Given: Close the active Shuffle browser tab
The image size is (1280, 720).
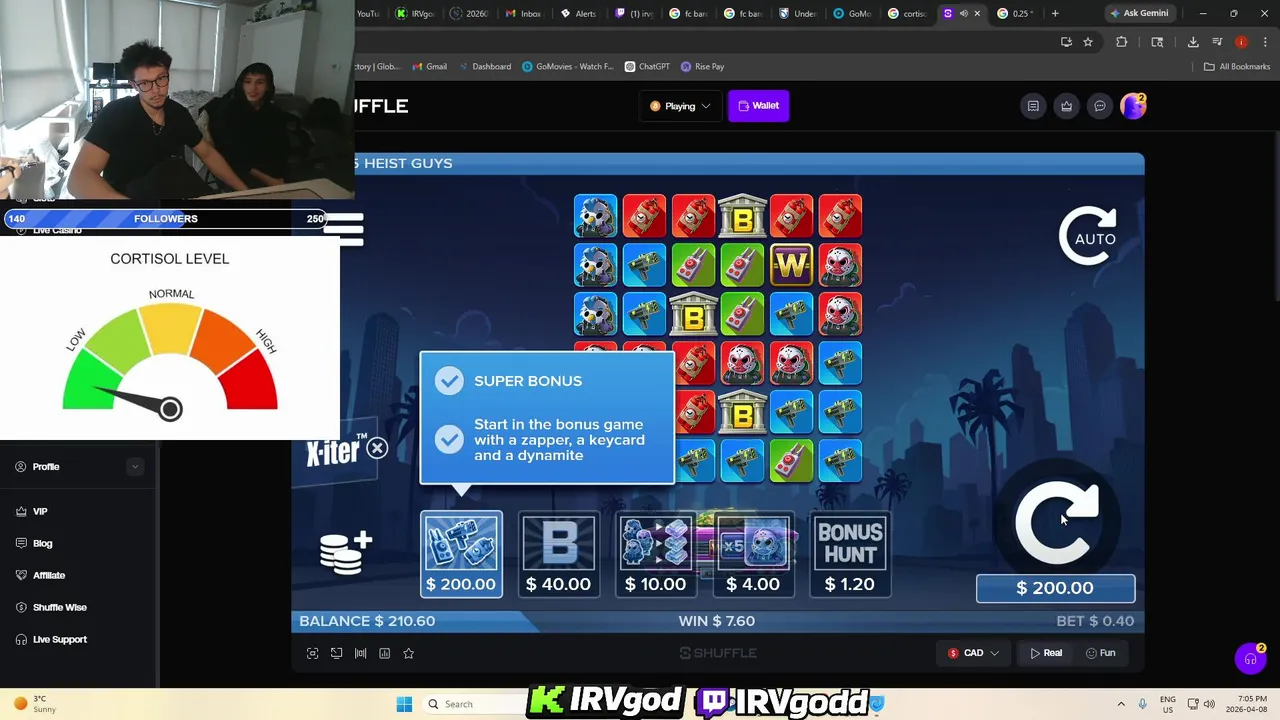Looking at the screenshot, I should pos(977,13).
